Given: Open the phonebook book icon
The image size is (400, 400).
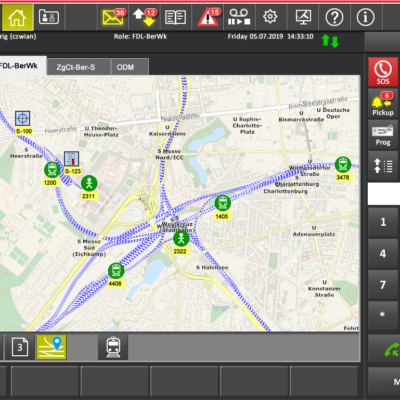Looking at the screenshot, I should 176,17.
